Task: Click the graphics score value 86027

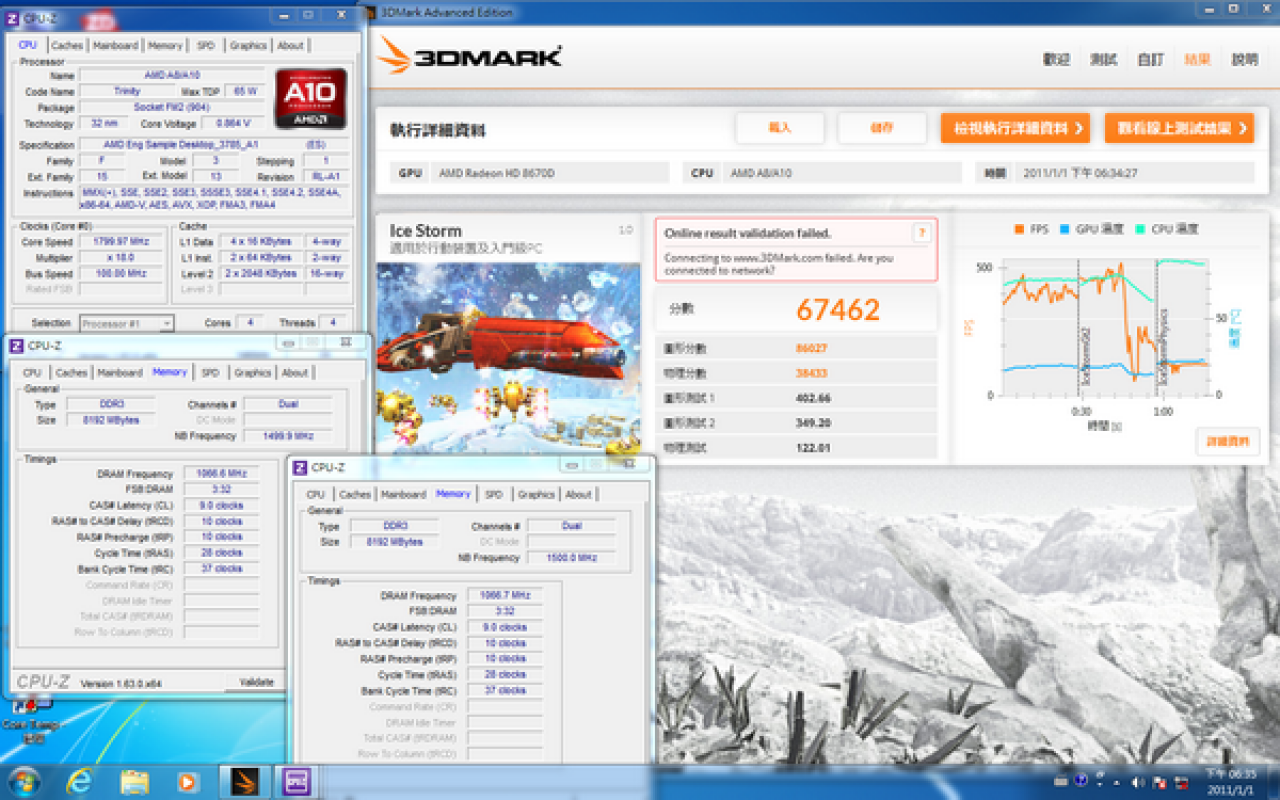Action: 811,348
